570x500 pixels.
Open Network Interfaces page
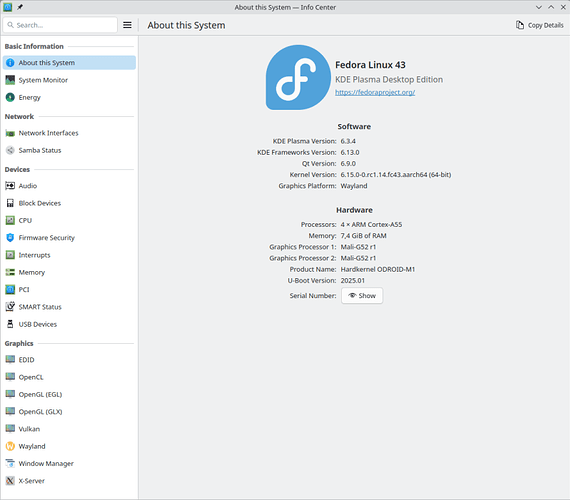tap(69, 133)
